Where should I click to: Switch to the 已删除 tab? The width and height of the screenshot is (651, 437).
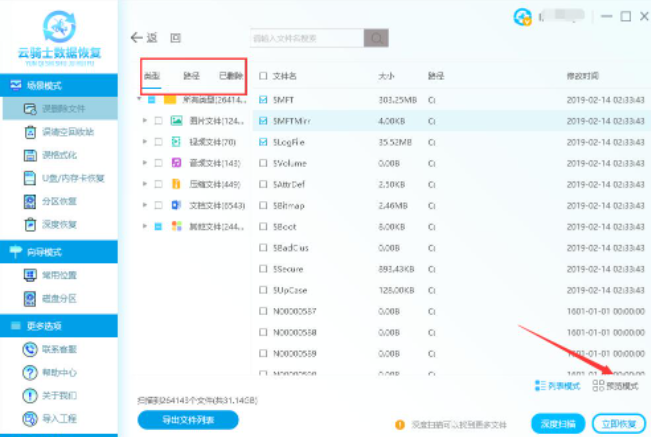[x=230, y=75]
